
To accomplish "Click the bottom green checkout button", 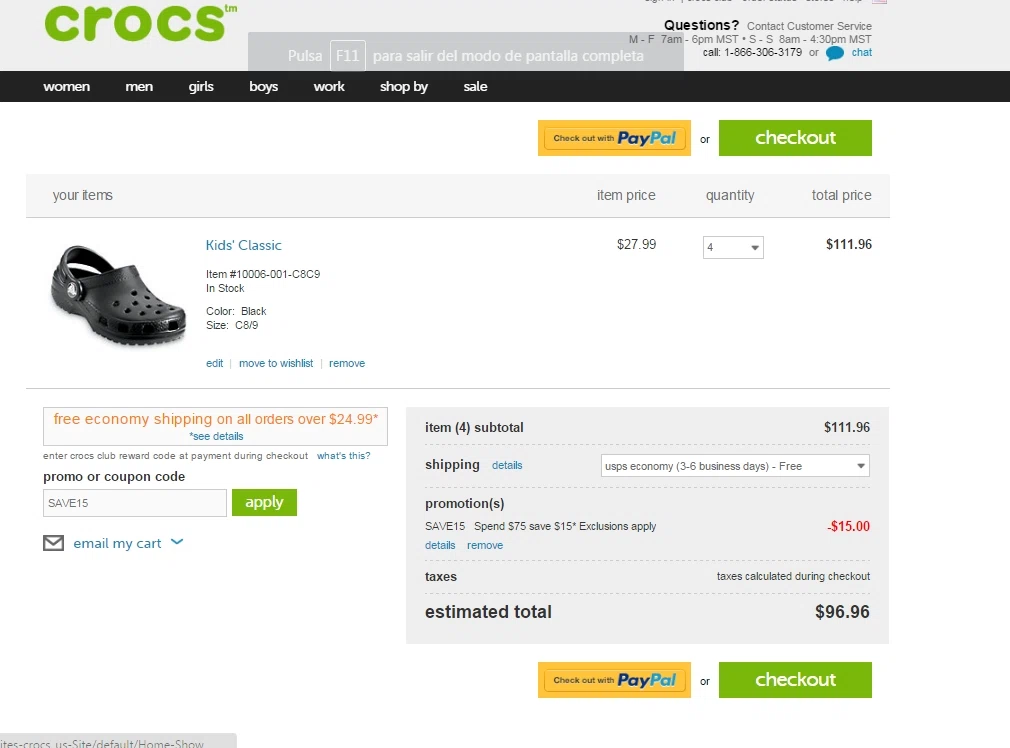I will tap(796, 680).
